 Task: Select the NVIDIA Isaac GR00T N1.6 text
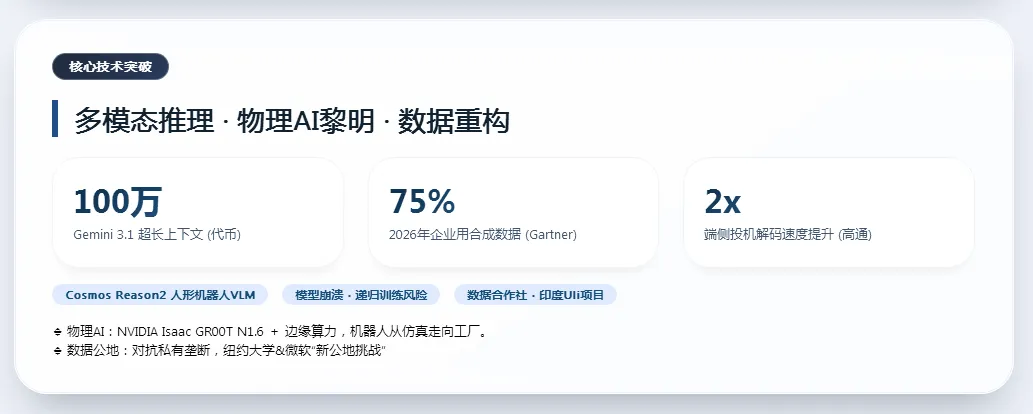(x=190, y=332)
